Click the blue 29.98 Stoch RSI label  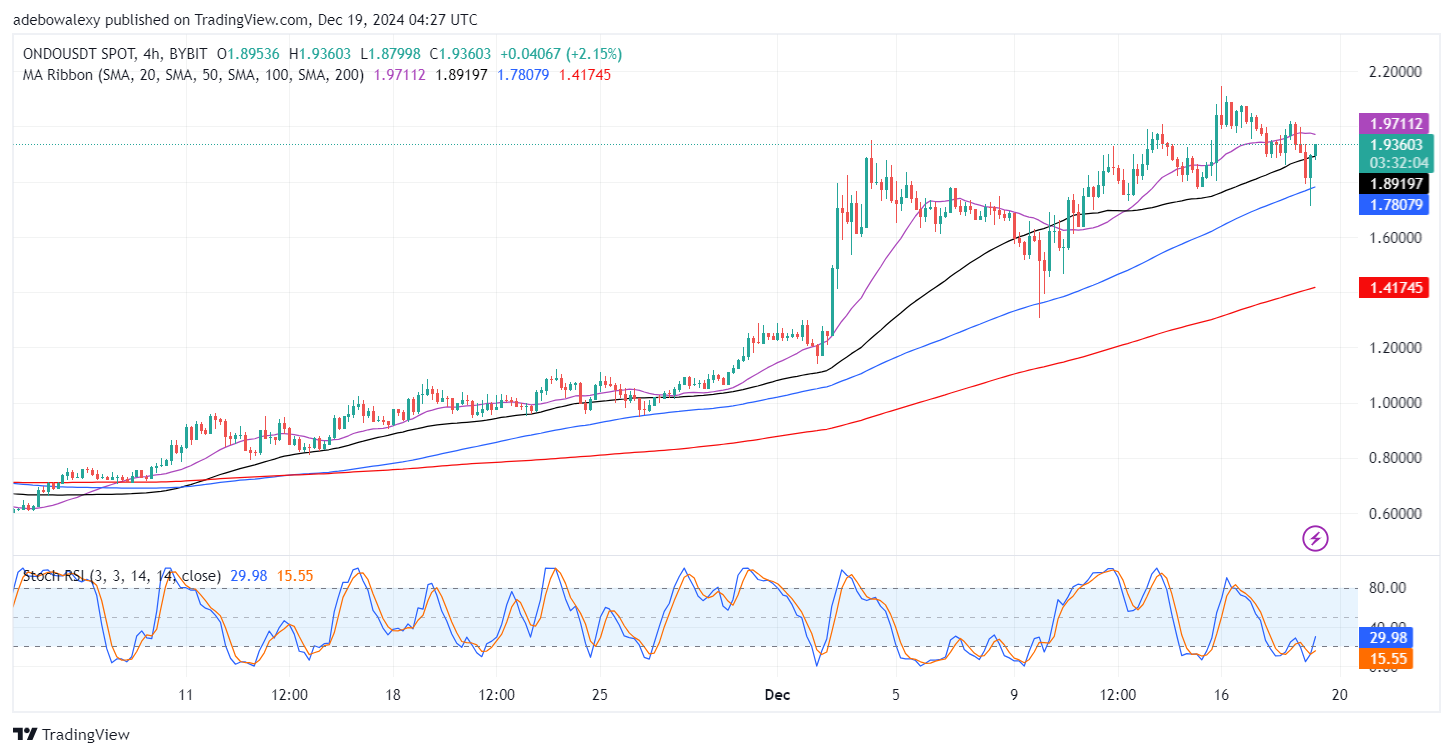(x=1384, y=637)
